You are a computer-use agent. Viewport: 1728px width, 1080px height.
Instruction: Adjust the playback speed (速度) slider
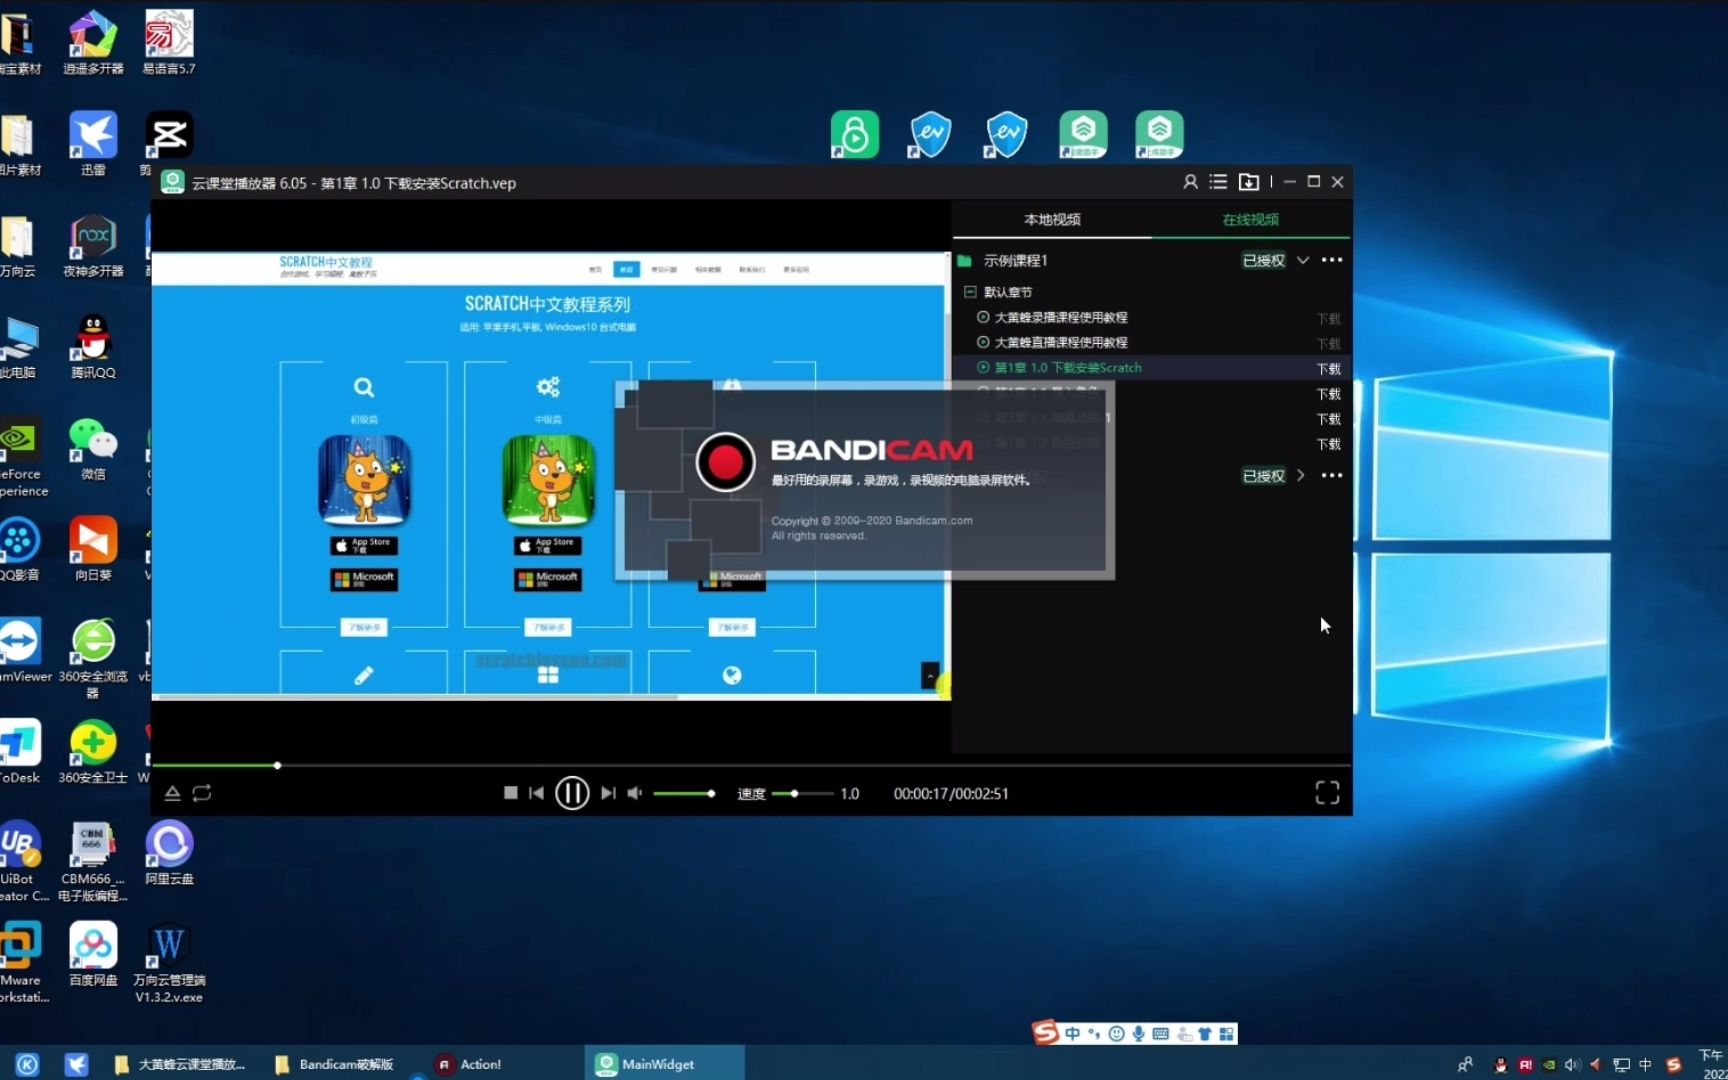pos(802,793)
